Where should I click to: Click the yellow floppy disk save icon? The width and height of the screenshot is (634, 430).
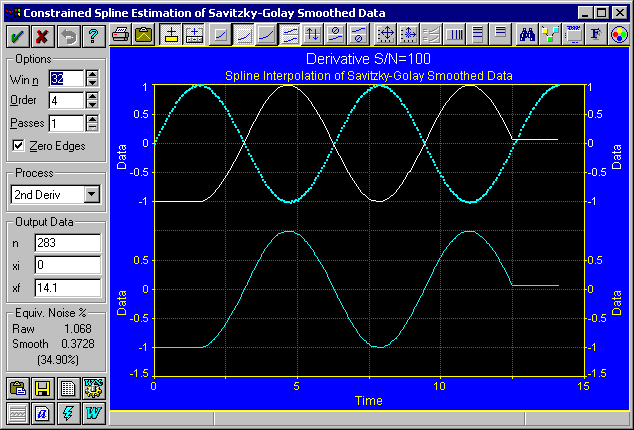[42, 389]
